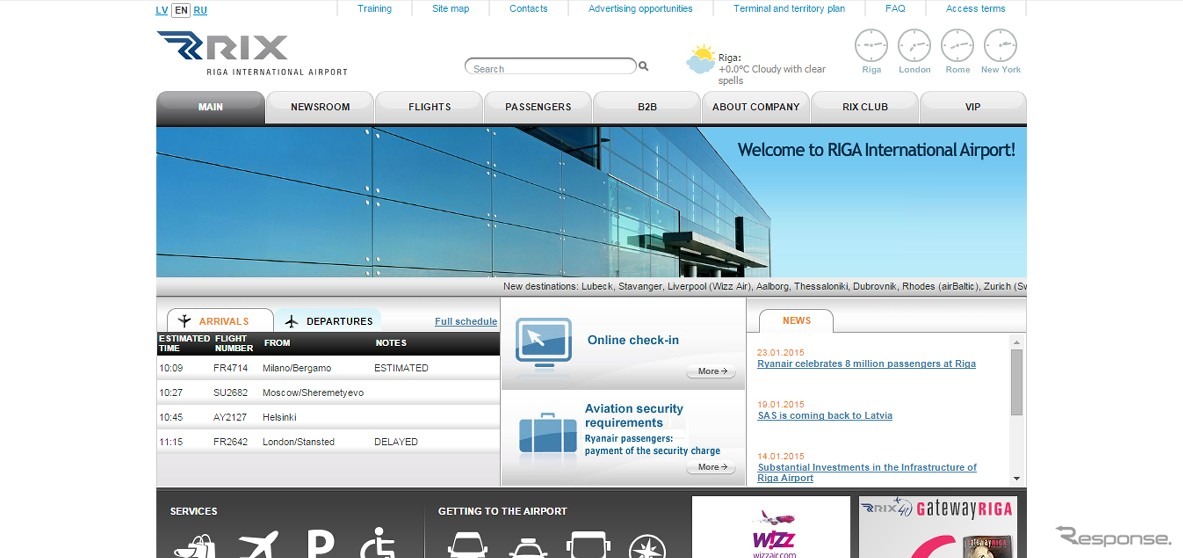Viewport: 1183px width, 558px height.
Task: Select flight SU2682 Moscow/Sheremetyevo row
Action: pos(328,392)
